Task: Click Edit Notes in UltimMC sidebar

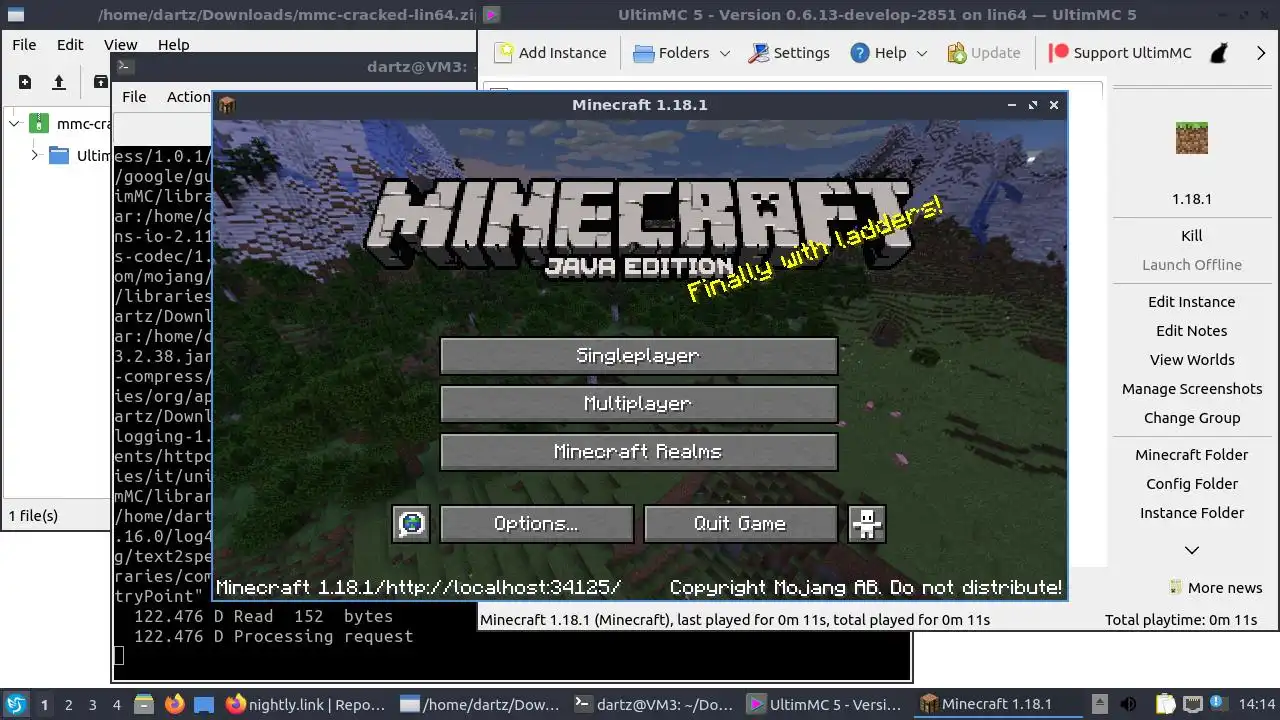Action: pos(1192,331)
